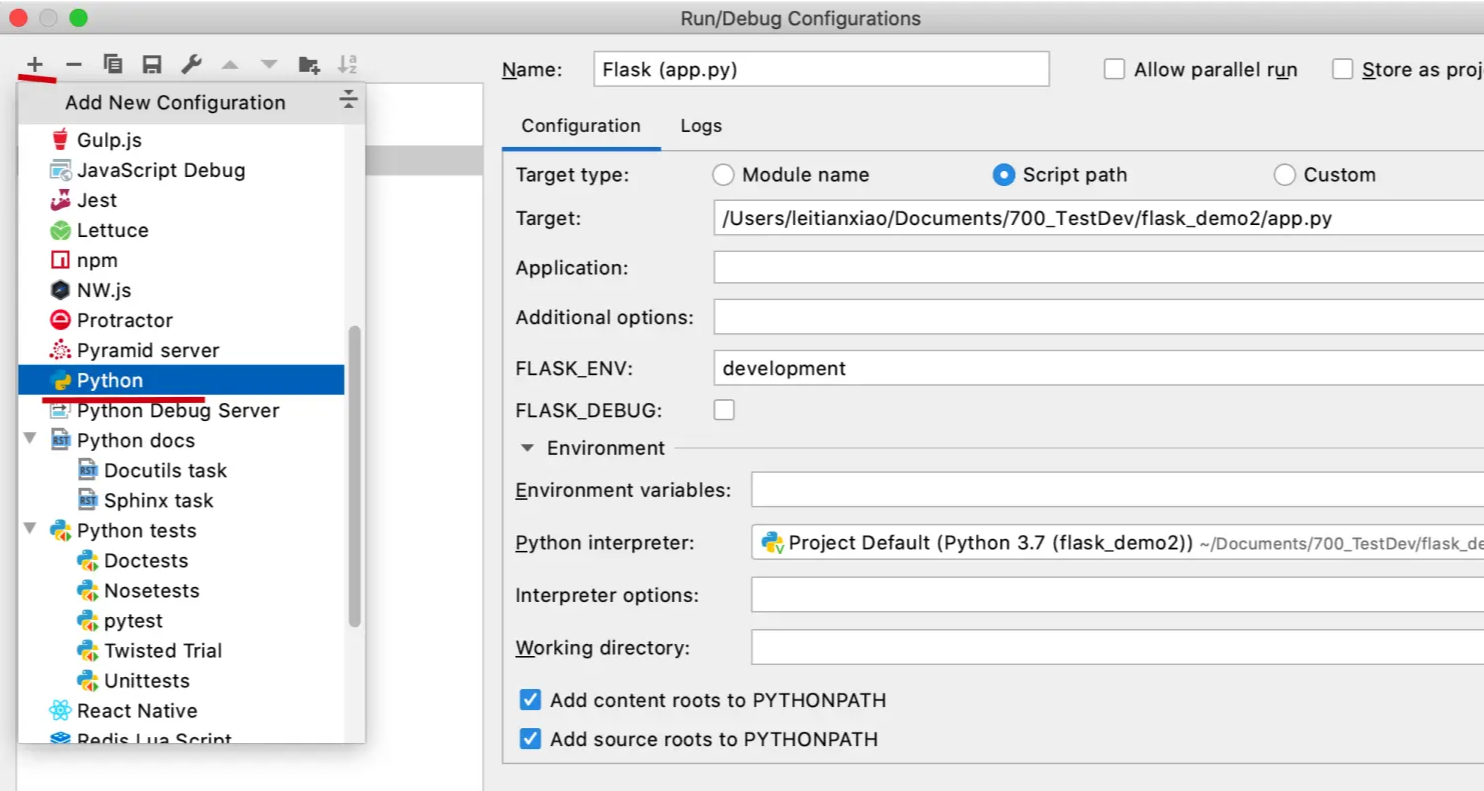
Task: Collapse the Environment section
Action: [527, 448]
